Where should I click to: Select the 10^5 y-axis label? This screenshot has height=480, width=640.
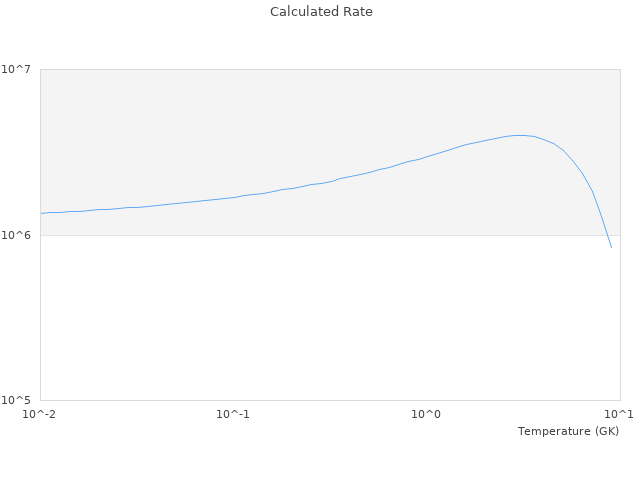[19, 401]
